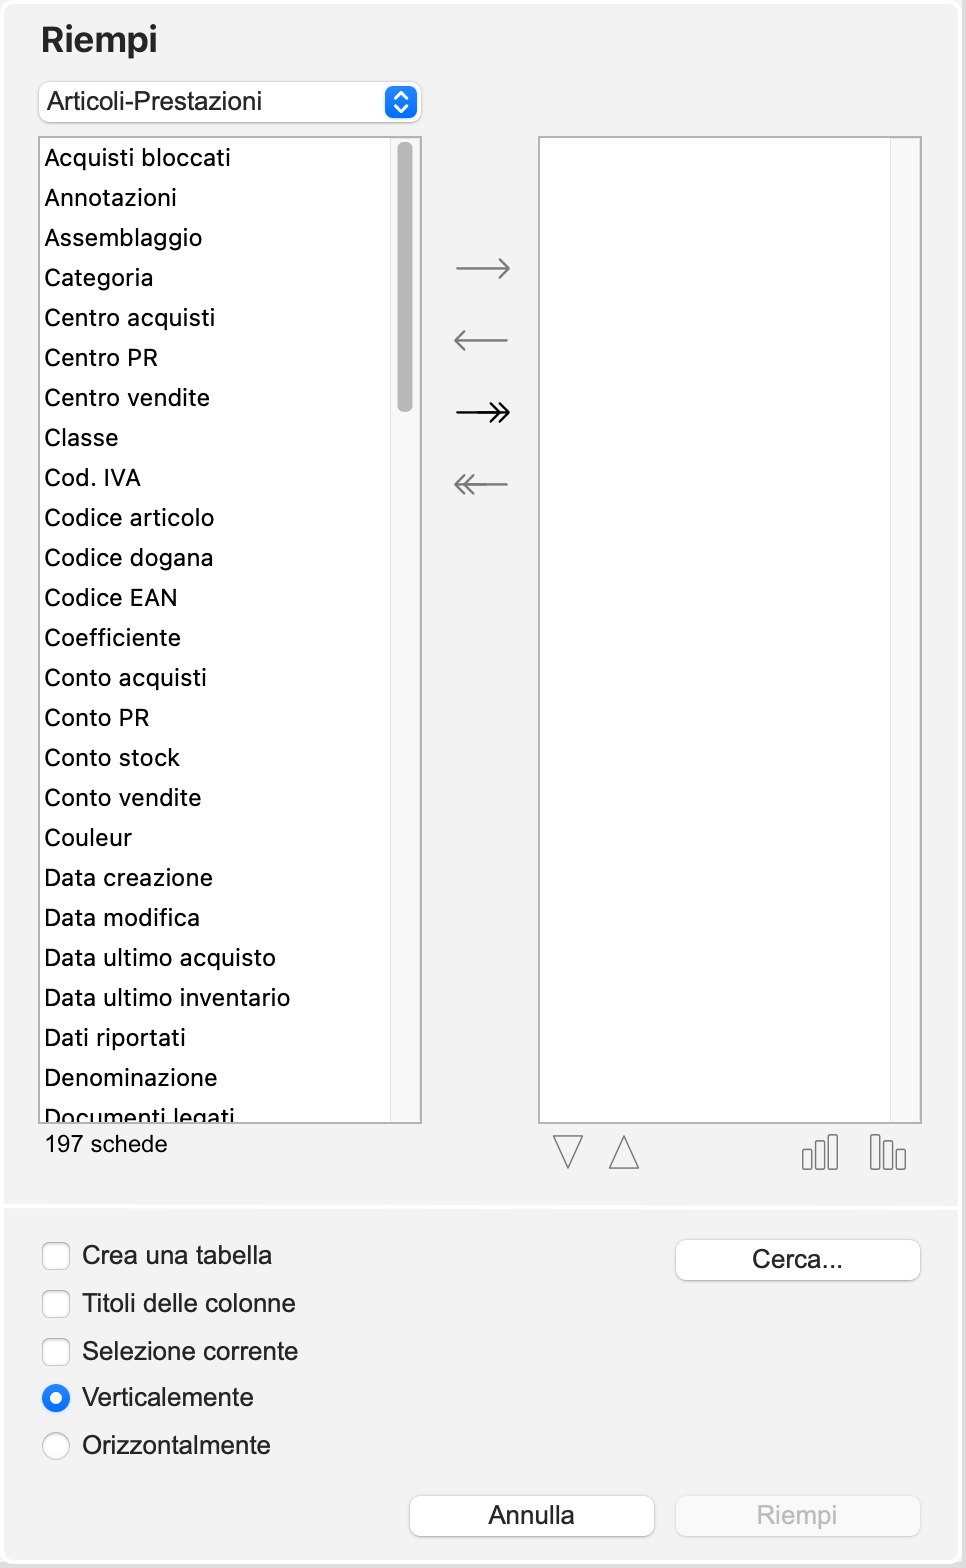Choose Denominazione from the field list

tap(131, 1078)
